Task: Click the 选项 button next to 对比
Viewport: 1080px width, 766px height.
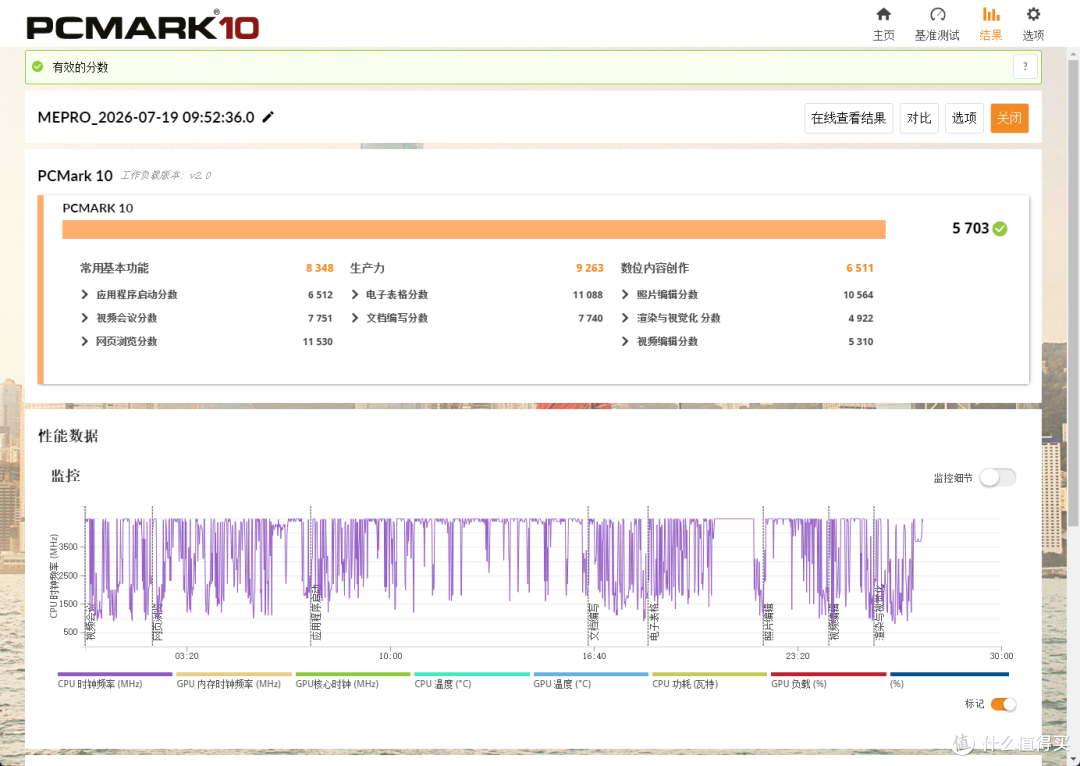Action: (x=964, y=118)
